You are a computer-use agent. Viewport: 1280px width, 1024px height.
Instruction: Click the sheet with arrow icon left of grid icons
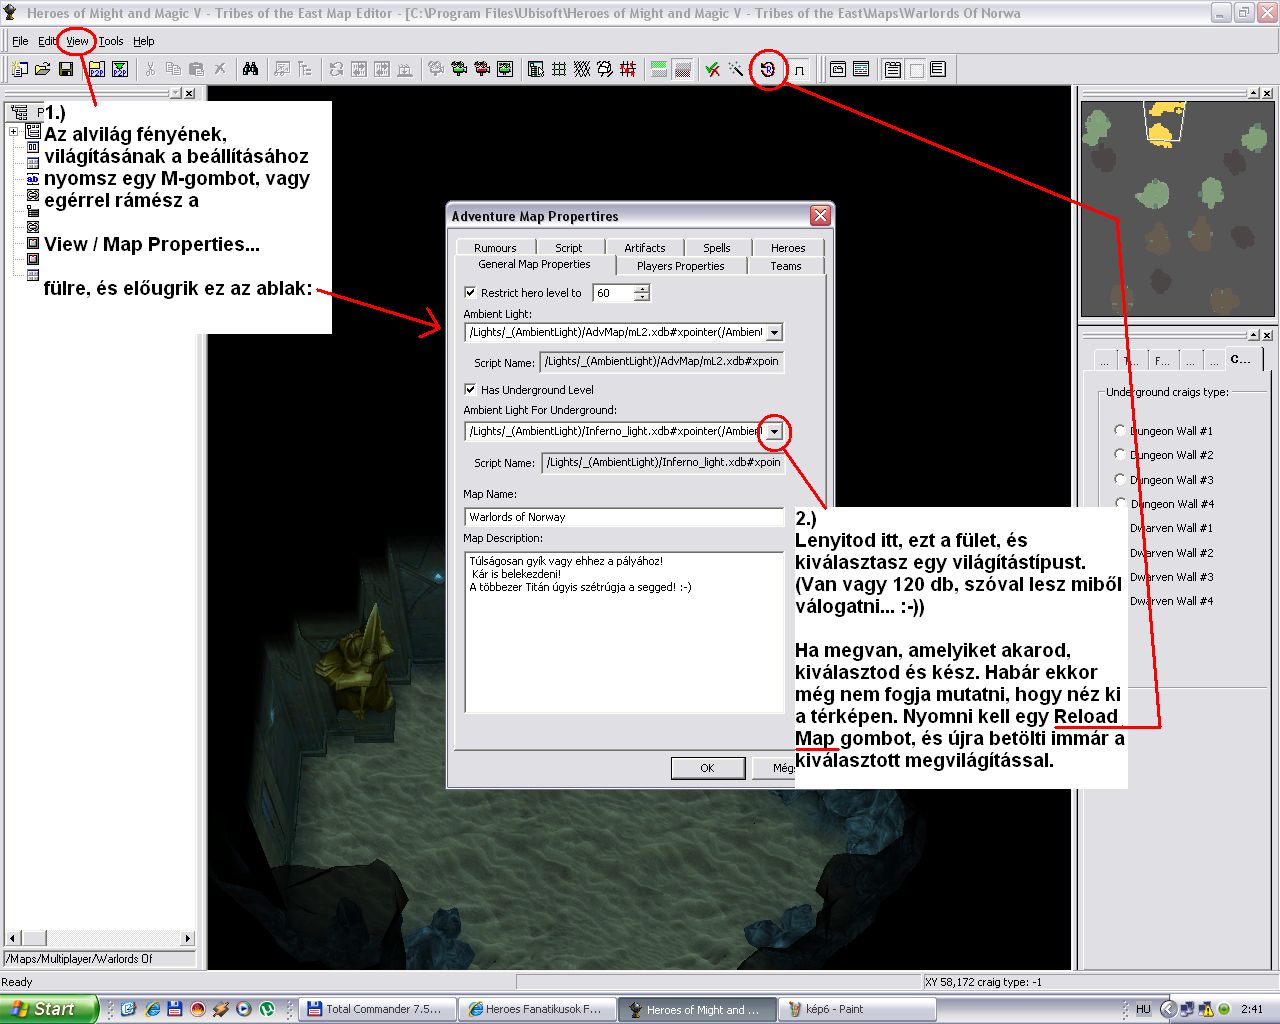click(x=536, y=69)
